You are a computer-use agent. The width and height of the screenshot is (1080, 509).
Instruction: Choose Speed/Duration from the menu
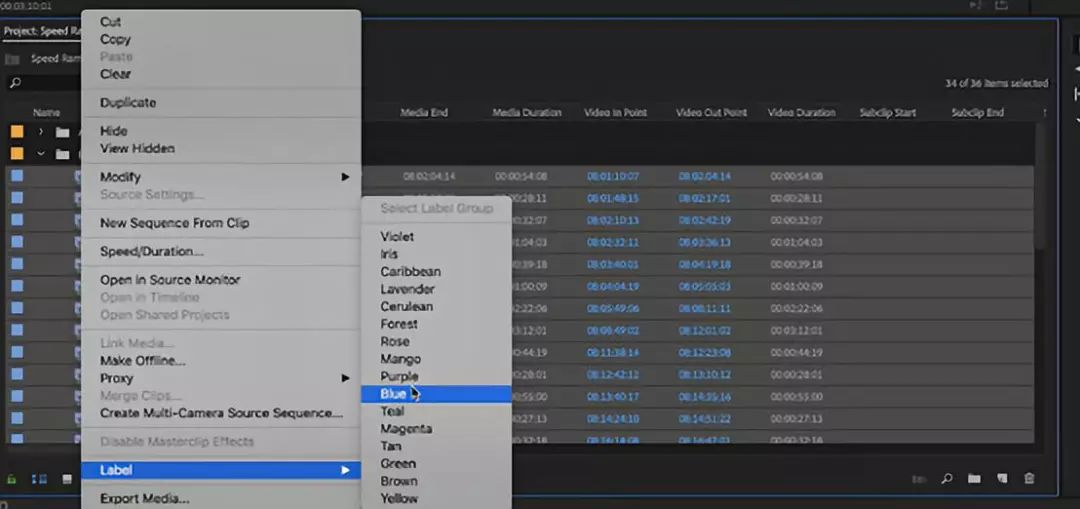pyautogui.click(x=151, y=251)
